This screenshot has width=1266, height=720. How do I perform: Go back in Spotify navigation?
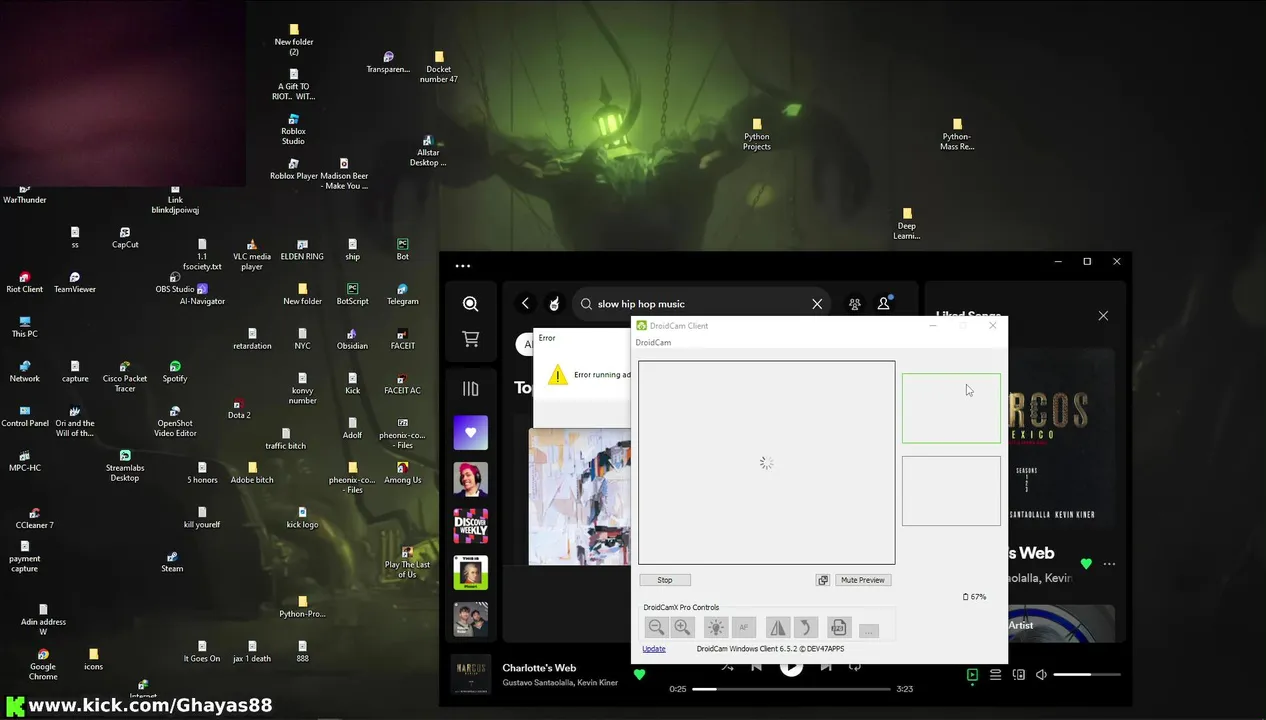point(525,304)
